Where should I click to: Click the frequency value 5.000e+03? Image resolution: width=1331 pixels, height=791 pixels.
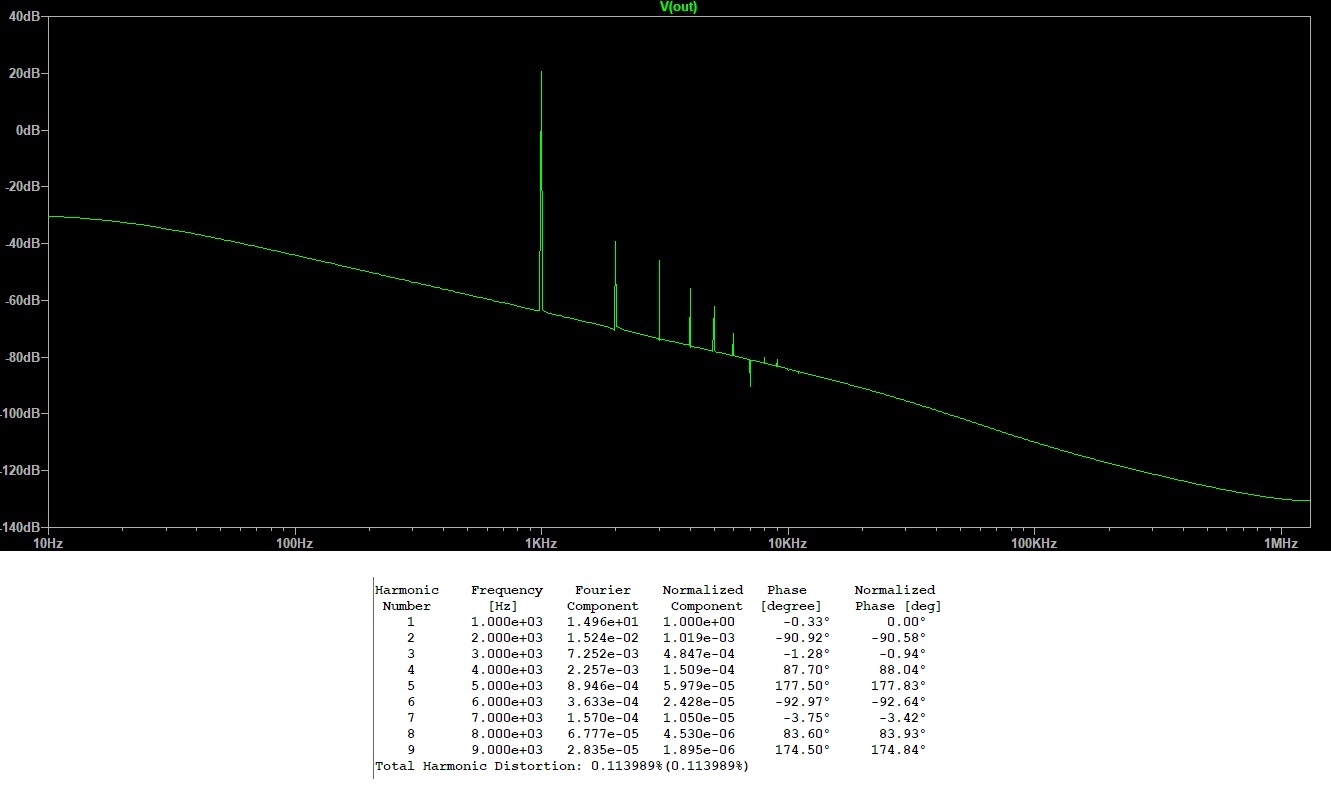tap(507, 686)
